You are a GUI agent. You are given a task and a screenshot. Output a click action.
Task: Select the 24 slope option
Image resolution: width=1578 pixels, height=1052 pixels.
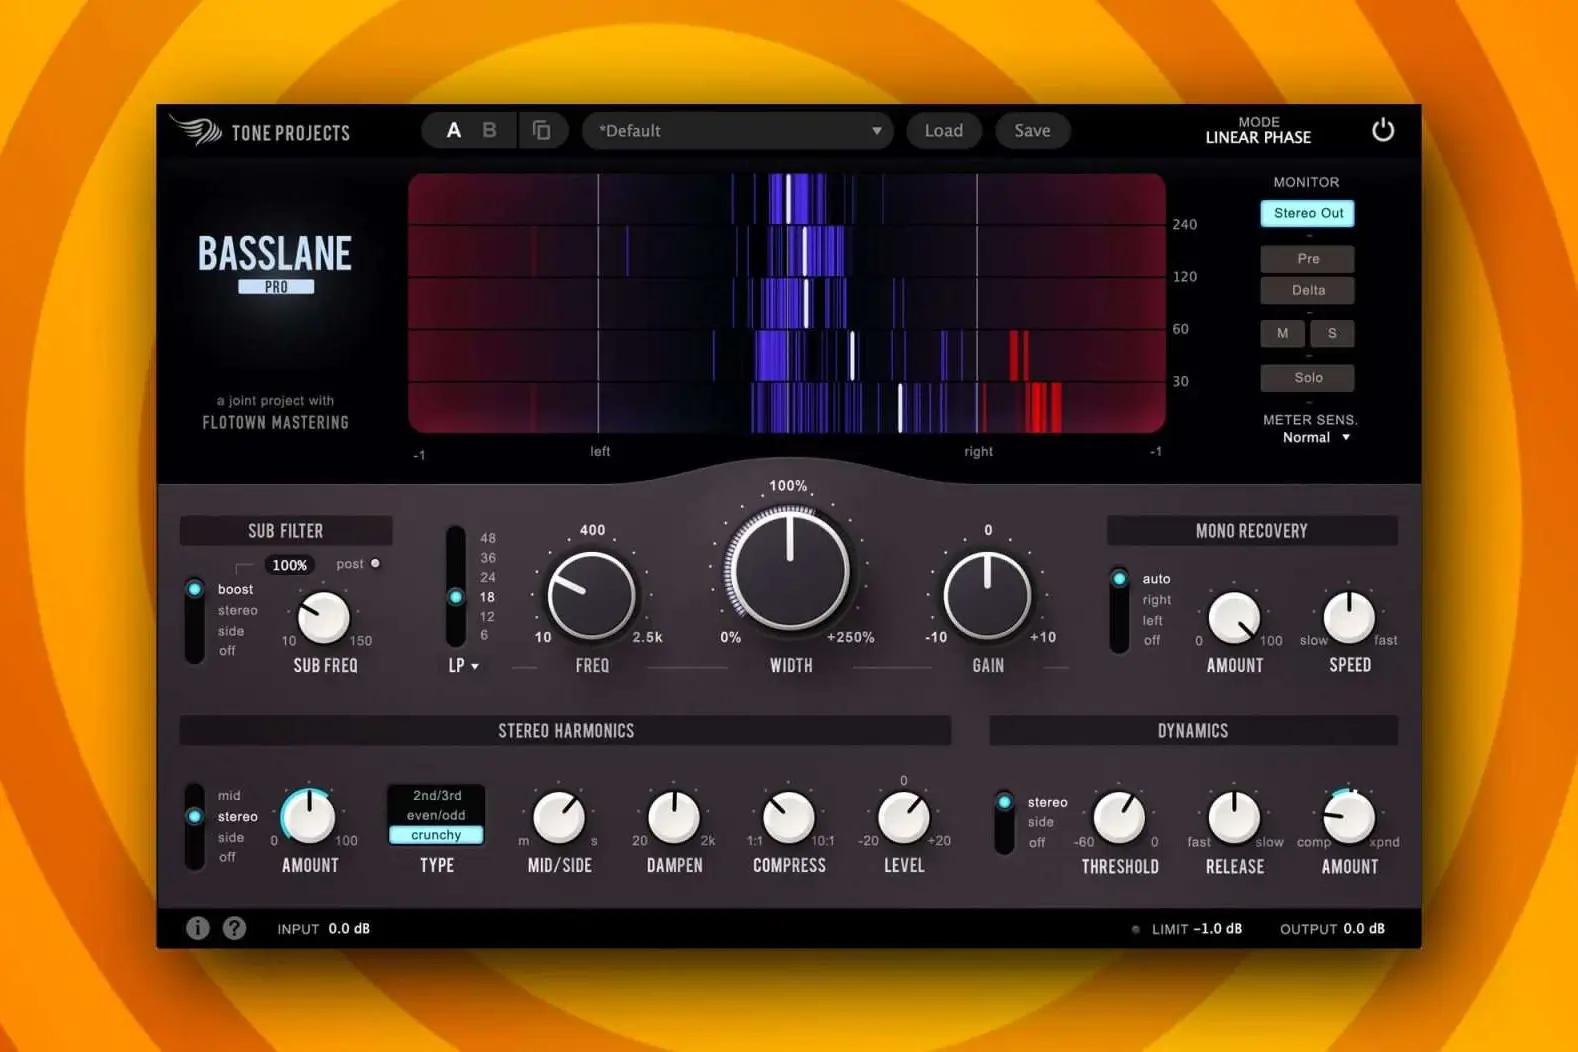488,577
